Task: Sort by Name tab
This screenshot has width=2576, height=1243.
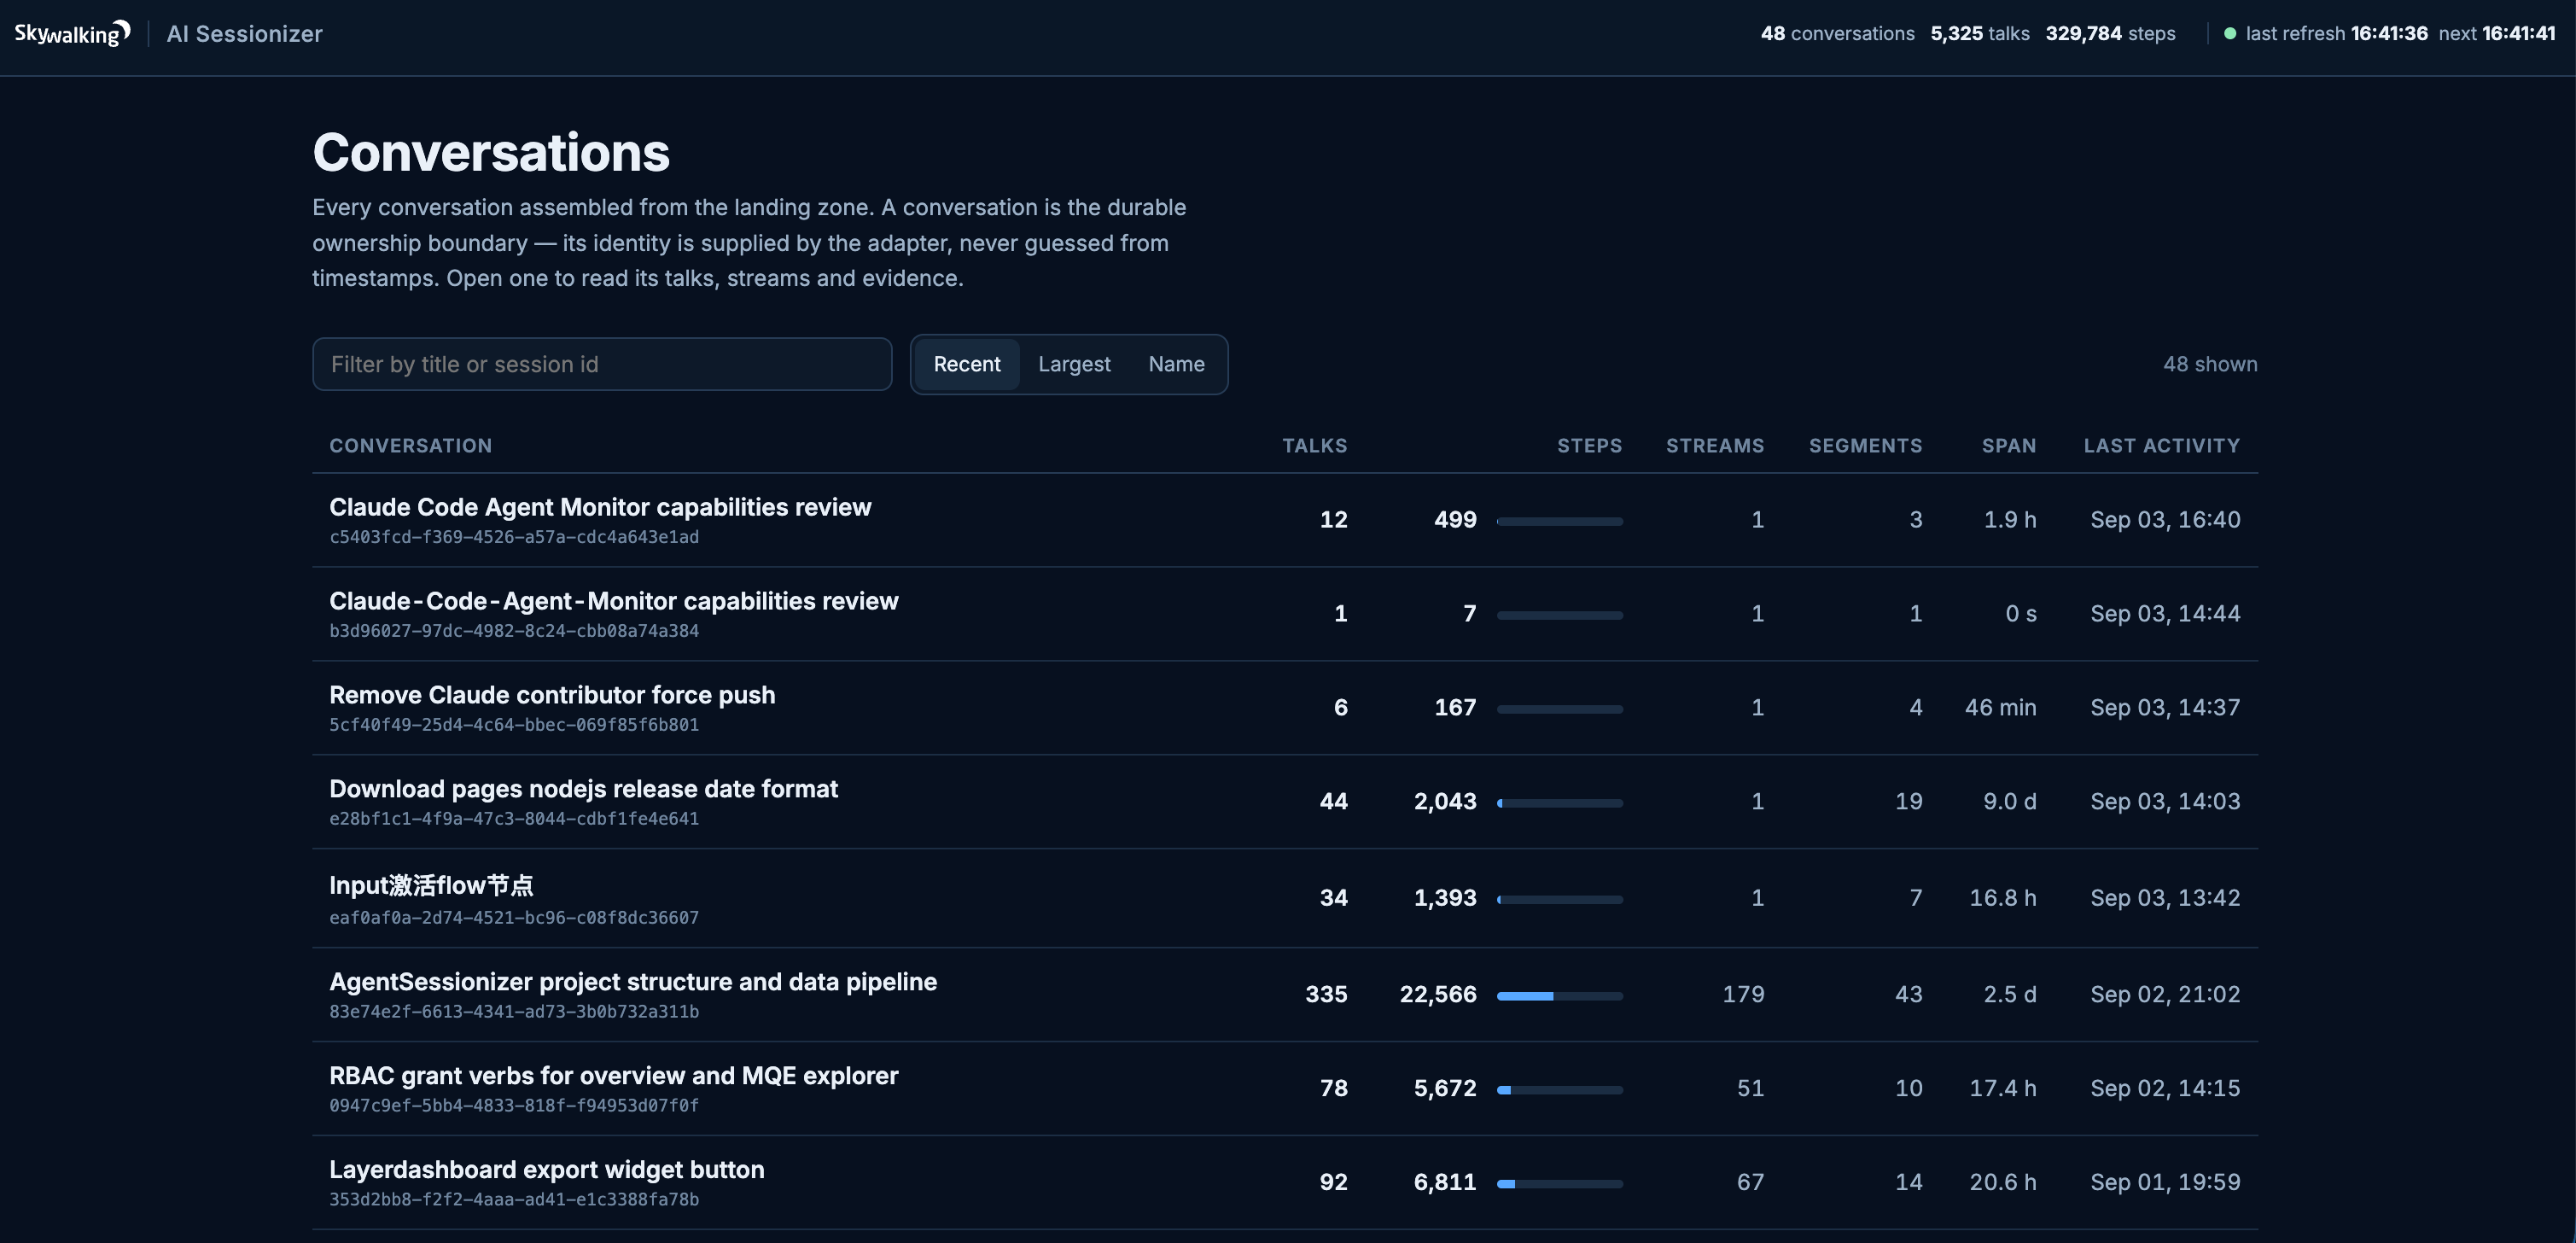Action: click(1176, 364)
